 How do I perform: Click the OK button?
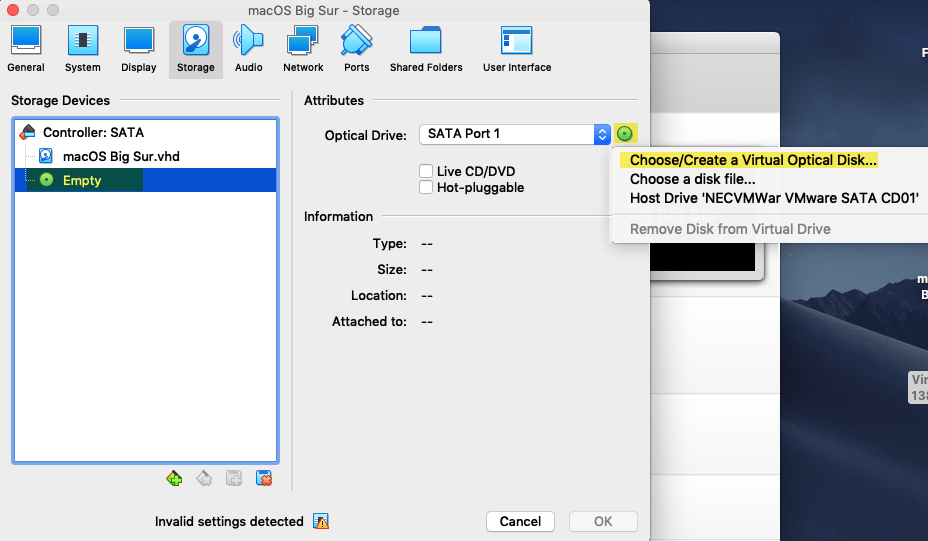[603, 521]
